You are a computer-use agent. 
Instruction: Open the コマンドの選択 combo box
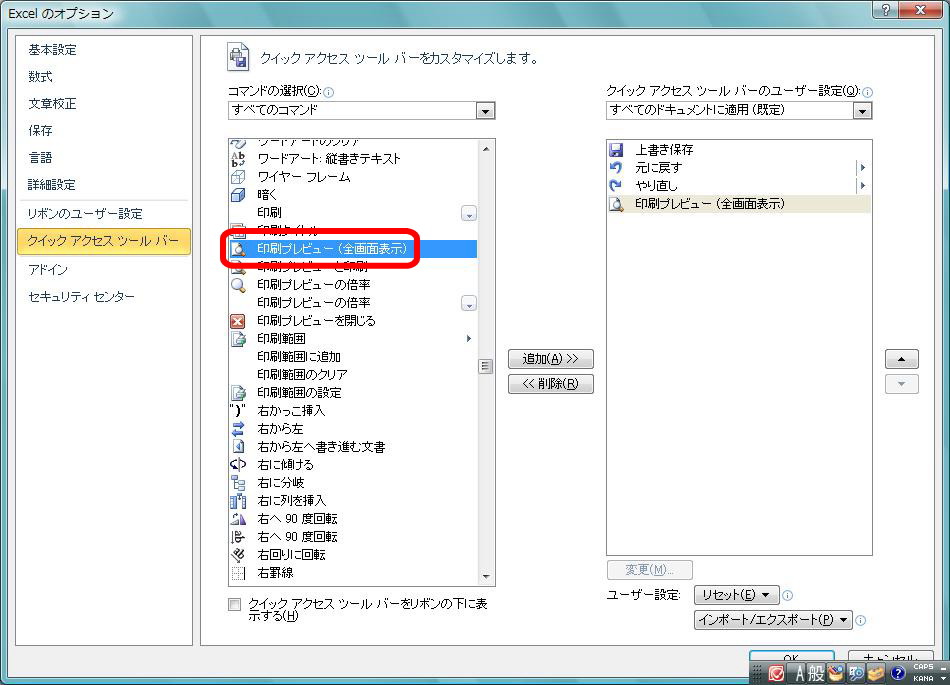click(x=362, y=110)
